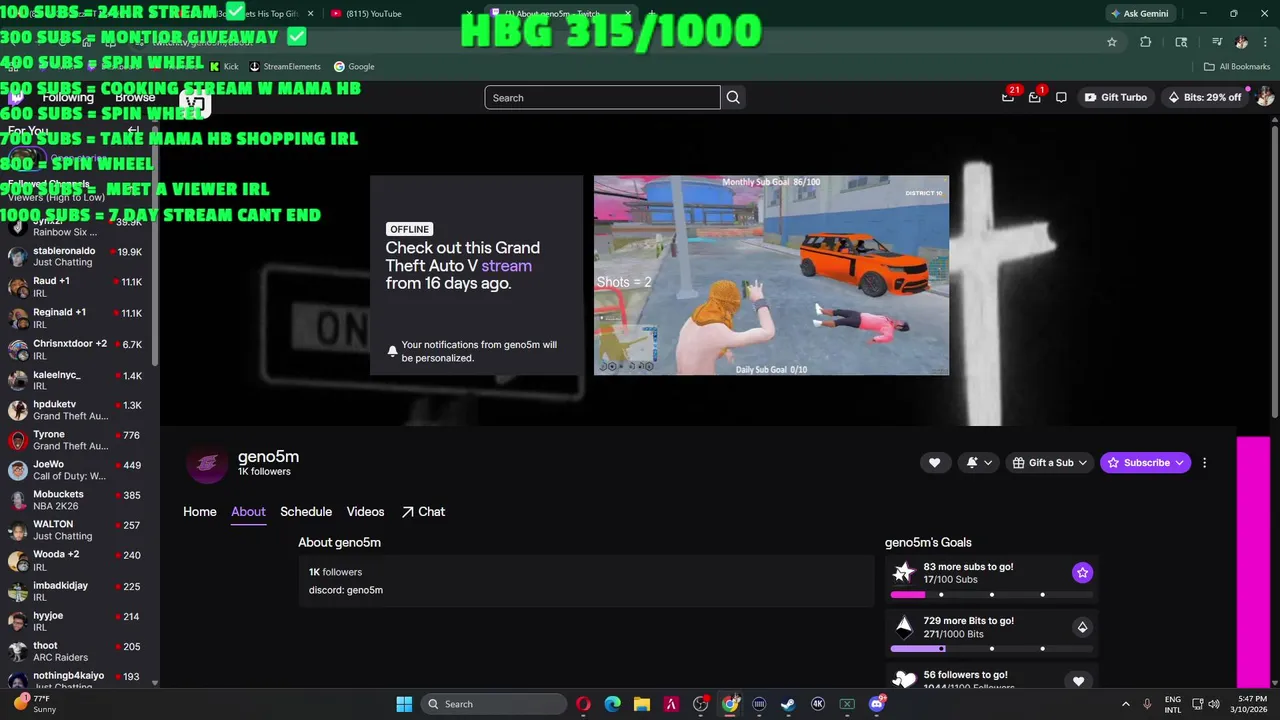Click the Bits icon button in Bits goal
This screenshot has width=1280, height=720.
pyautogui.click(x=1082, y=627)
